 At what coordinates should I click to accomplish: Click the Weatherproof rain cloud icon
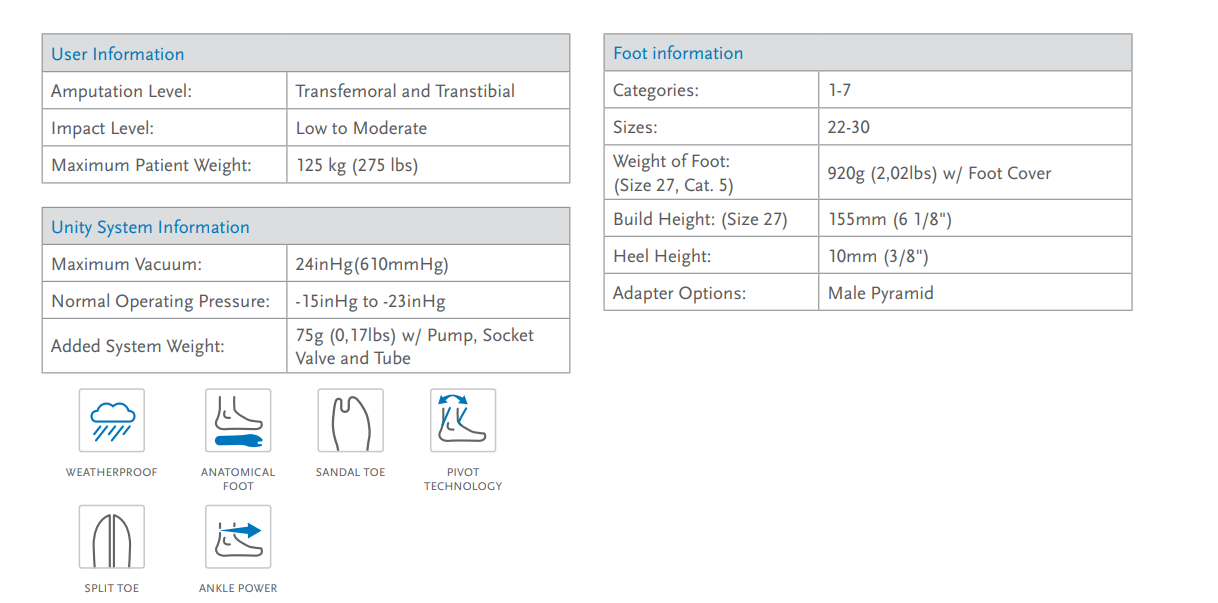[x=112, y=420]
